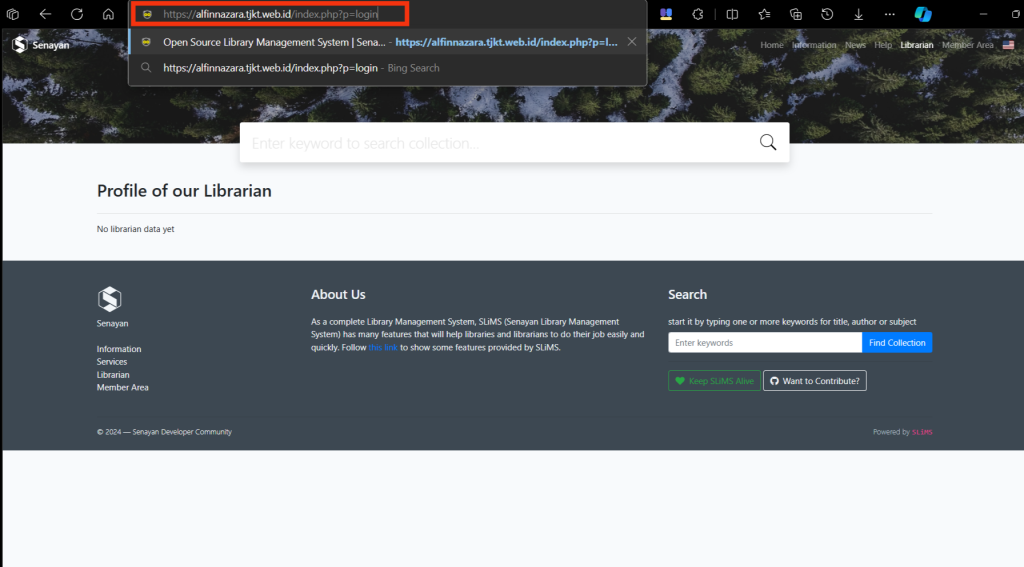Open the language flag selector
Screen dimensions: 1024x567
(1008, 45)
